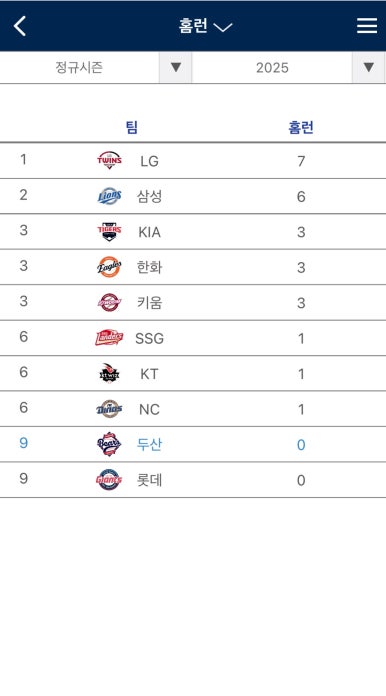The width and height of the screenshot is (386, 696).
Task: Tap the KT Wiz team logo
Action: coord(109,373)
